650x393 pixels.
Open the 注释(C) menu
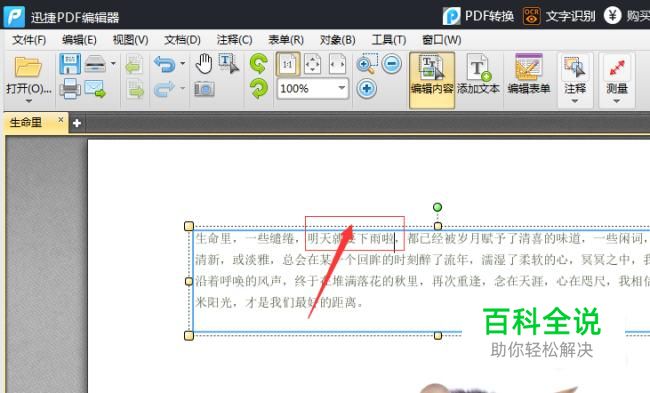(x=234, y=40)
